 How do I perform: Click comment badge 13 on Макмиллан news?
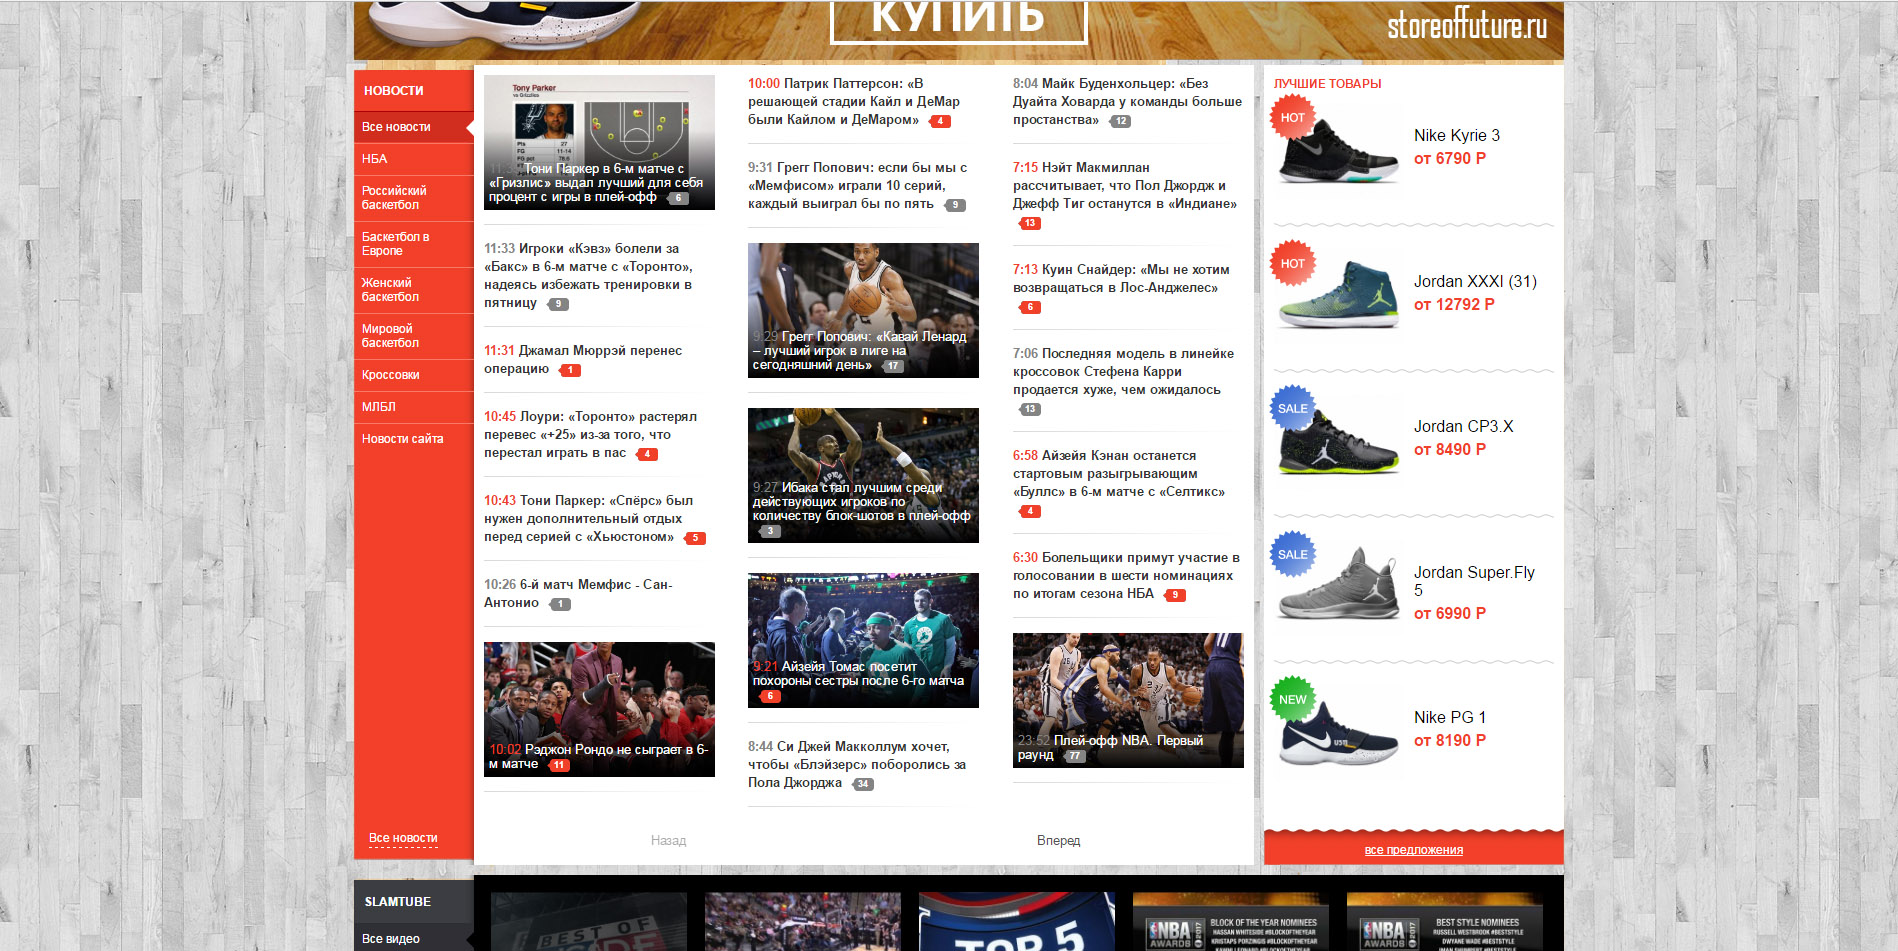point(1029,223)
